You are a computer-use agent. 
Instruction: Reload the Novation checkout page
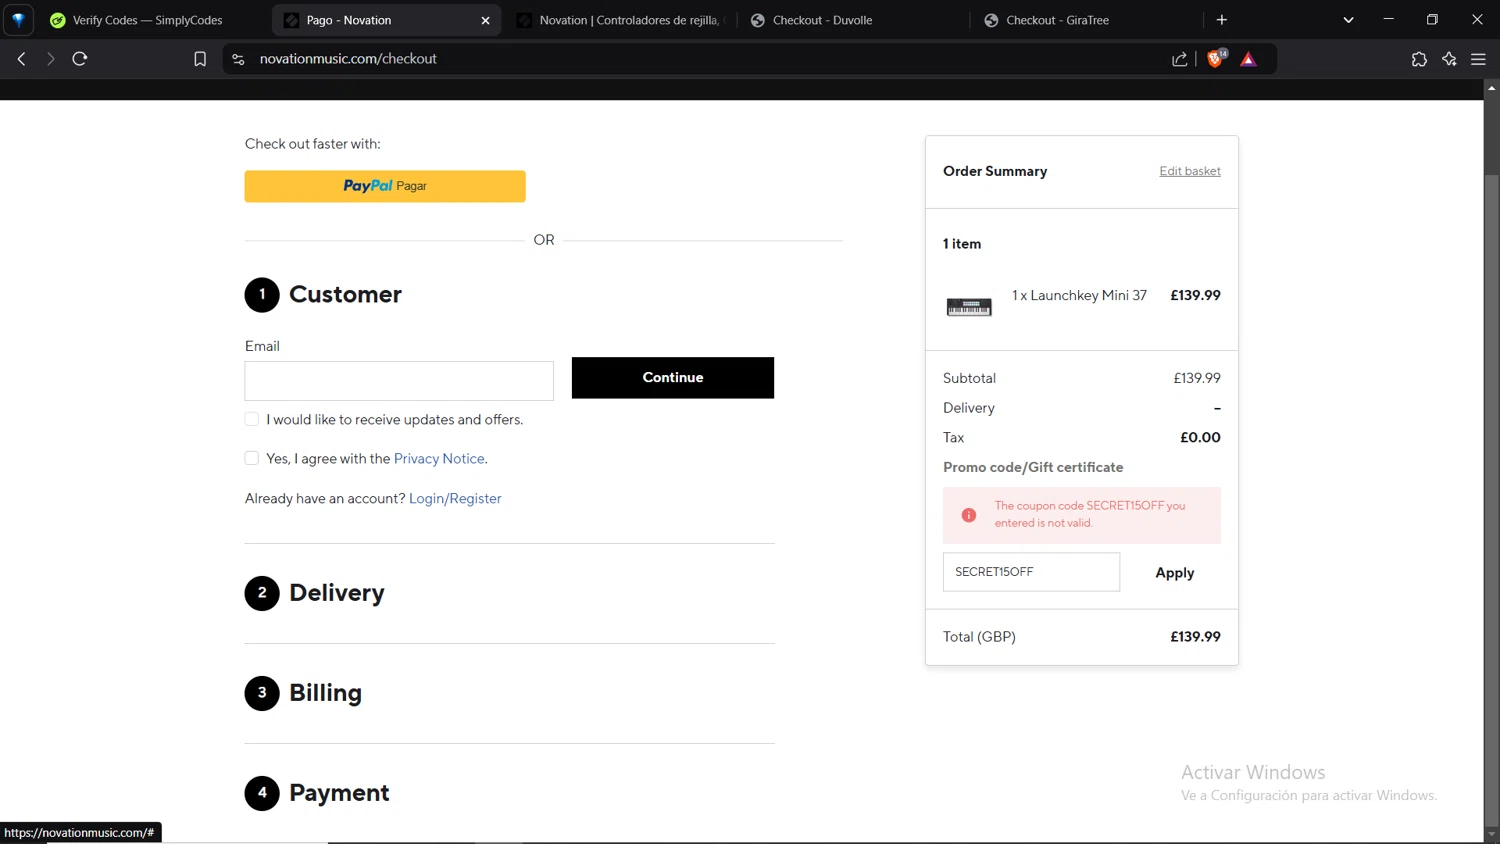coord(80,59)
